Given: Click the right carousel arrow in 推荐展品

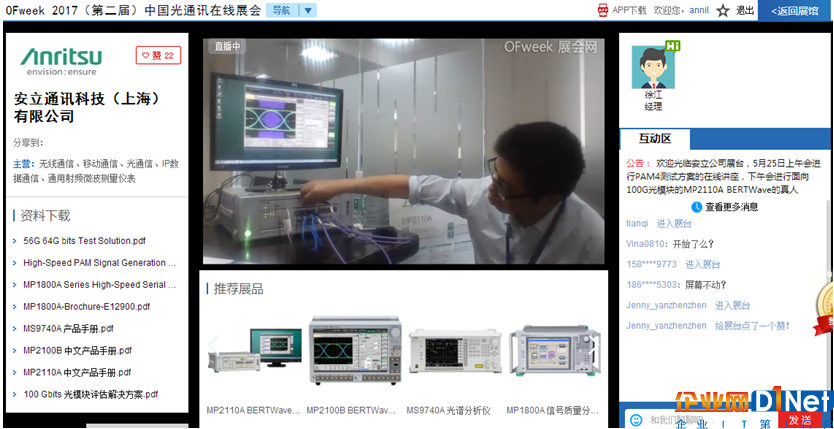Looking at the screenshot, I should tap(595, 344).
